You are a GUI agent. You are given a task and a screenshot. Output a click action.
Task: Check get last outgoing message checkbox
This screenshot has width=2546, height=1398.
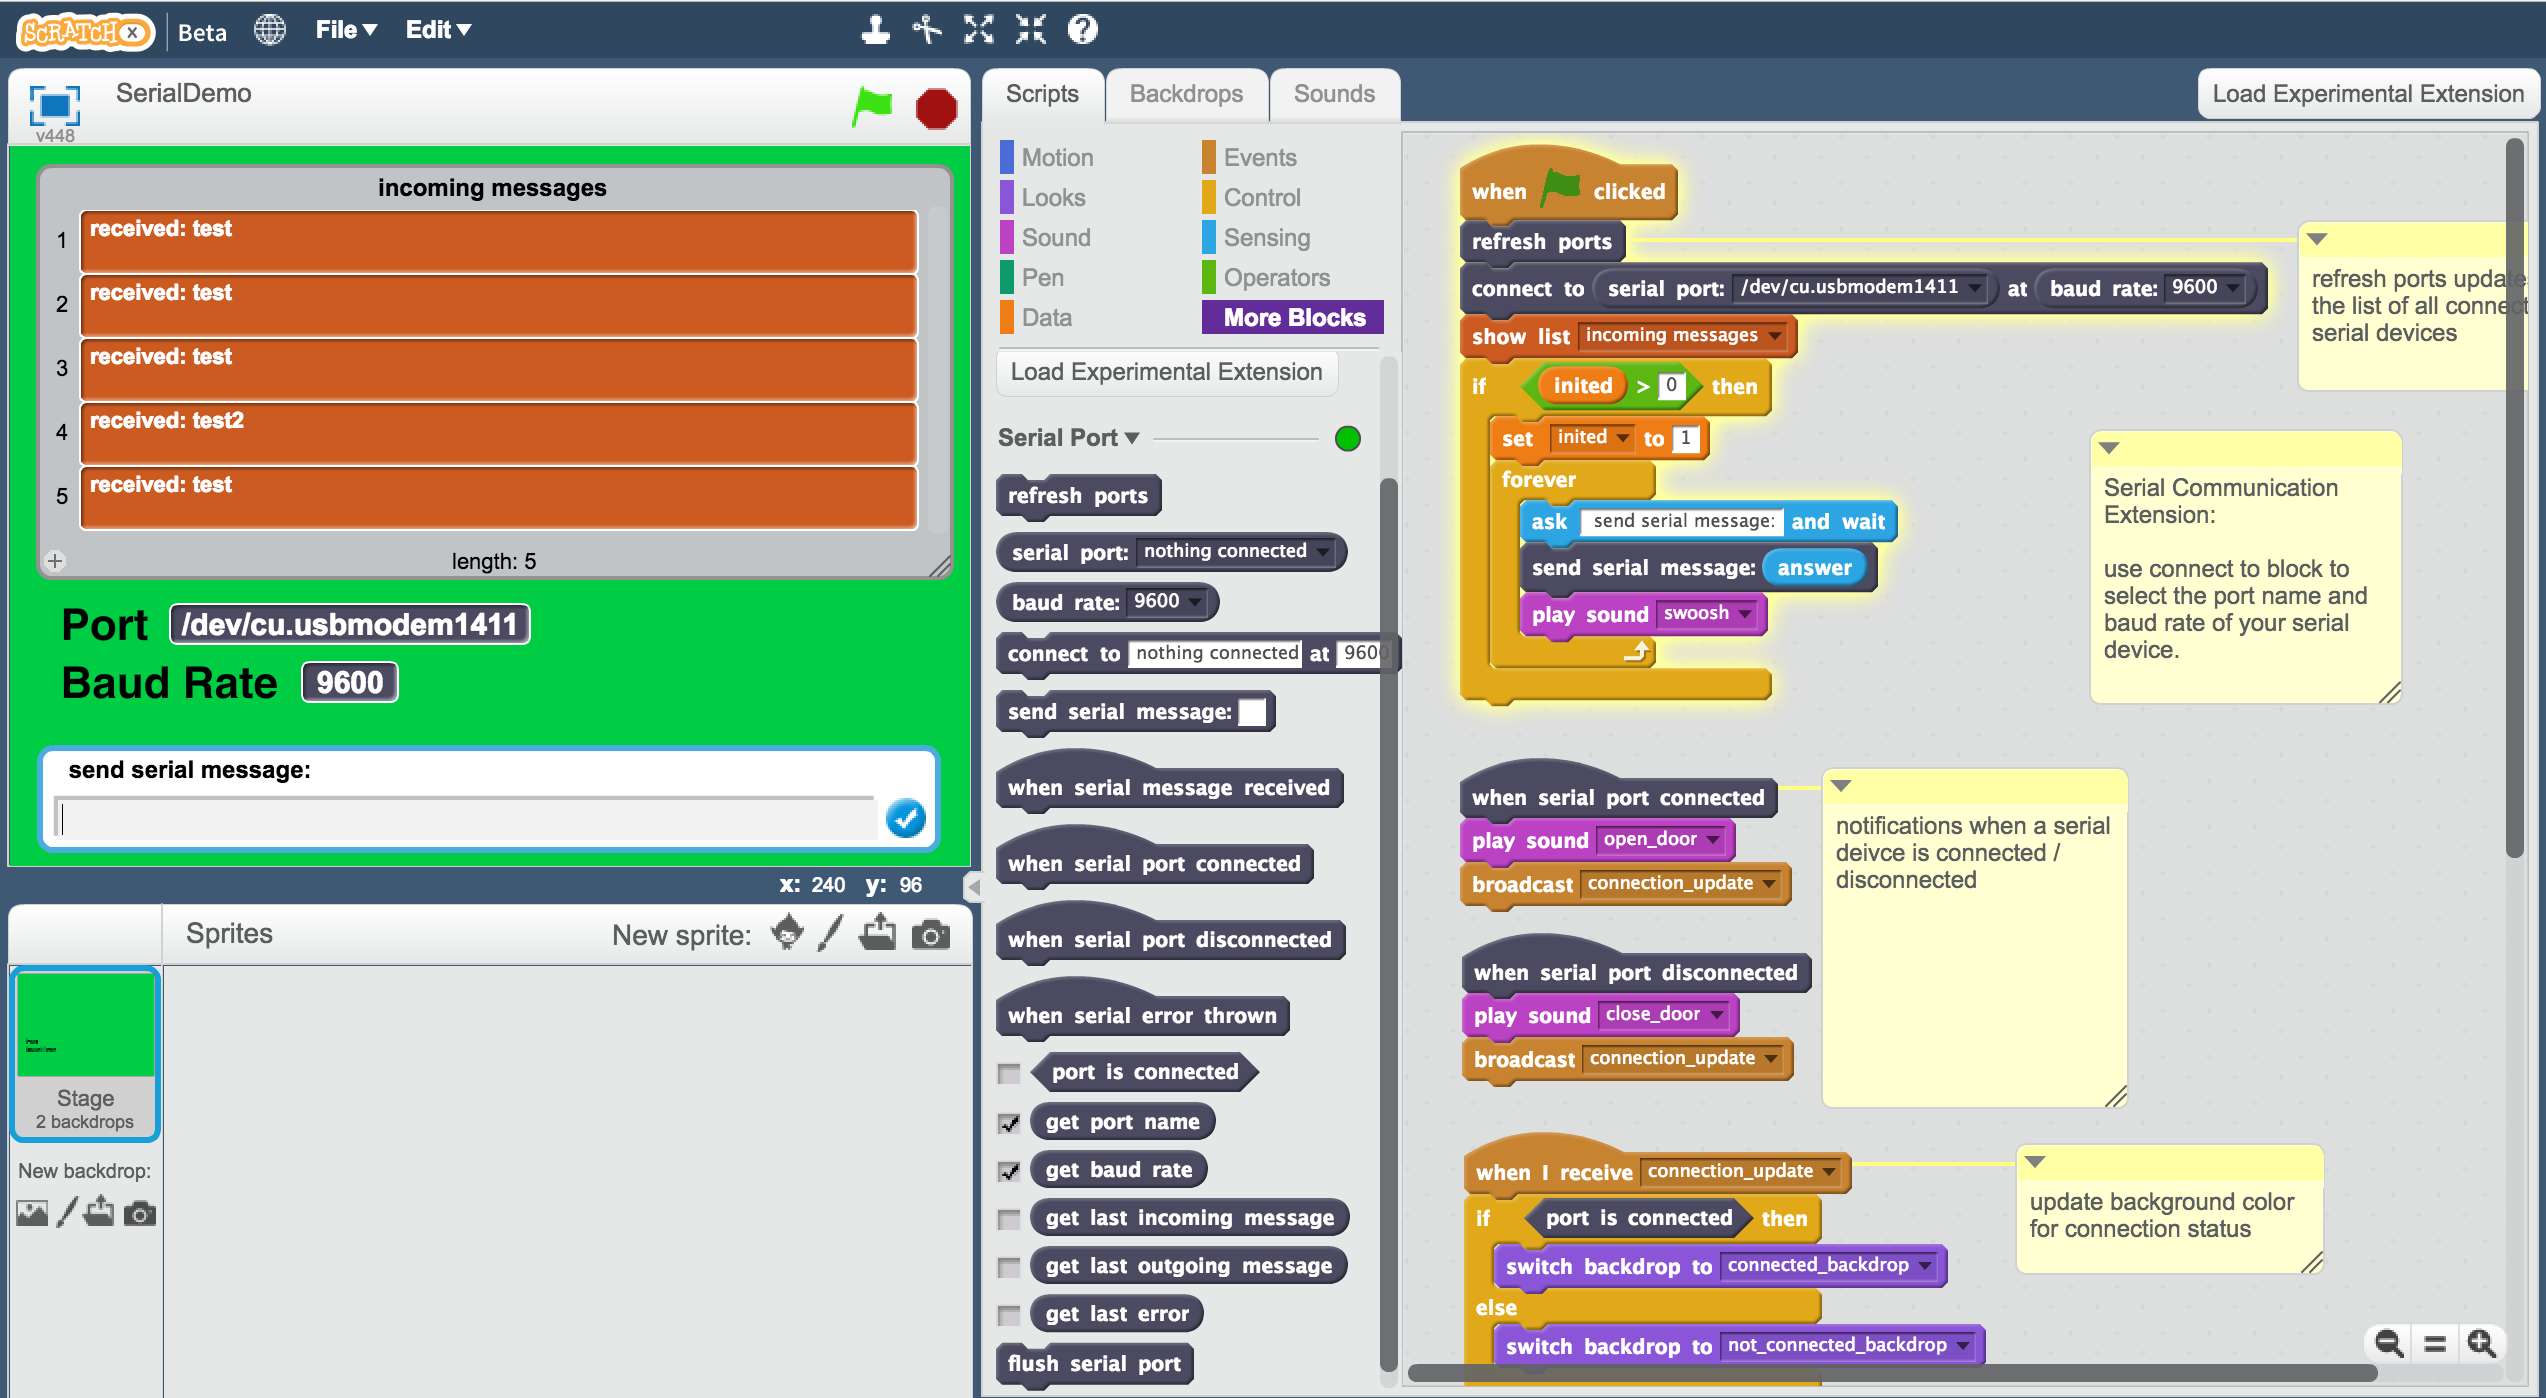(1009, 1267)
